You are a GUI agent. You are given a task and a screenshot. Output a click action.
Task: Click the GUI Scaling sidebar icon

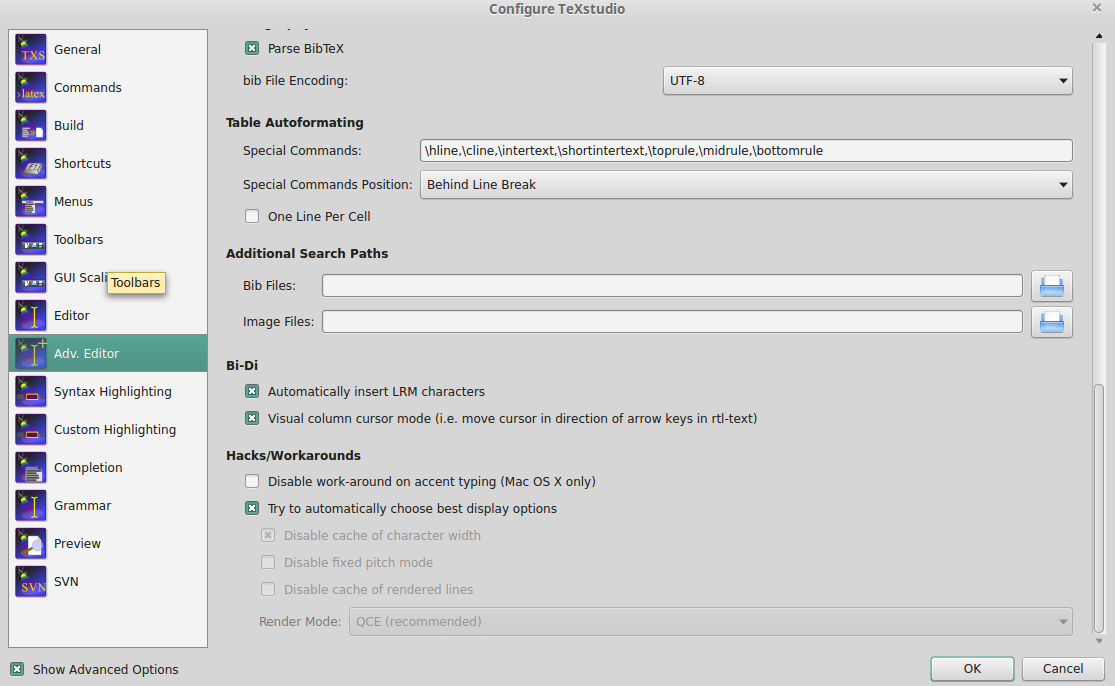[x=31, y=278]
